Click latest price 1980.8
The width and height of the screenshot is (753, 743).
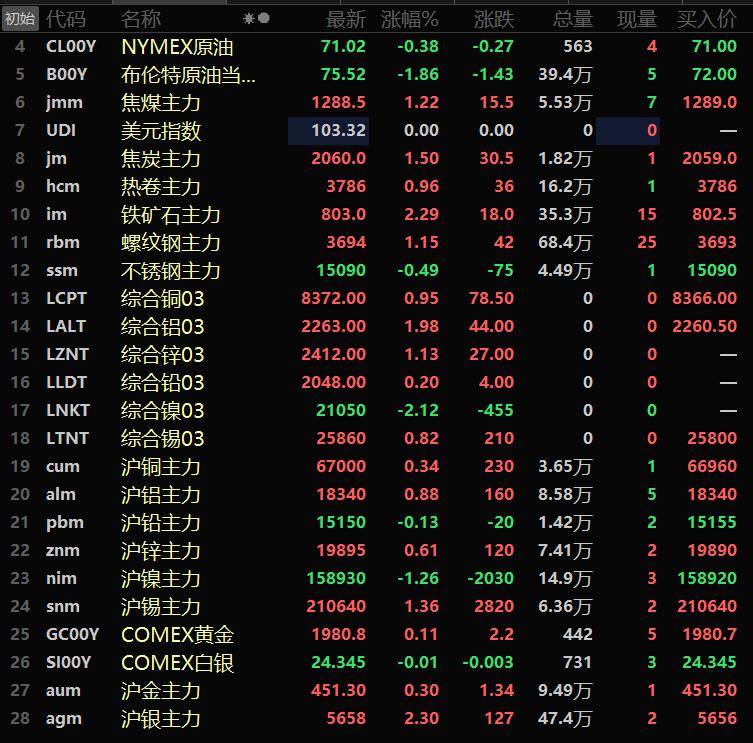pos(339,634)
